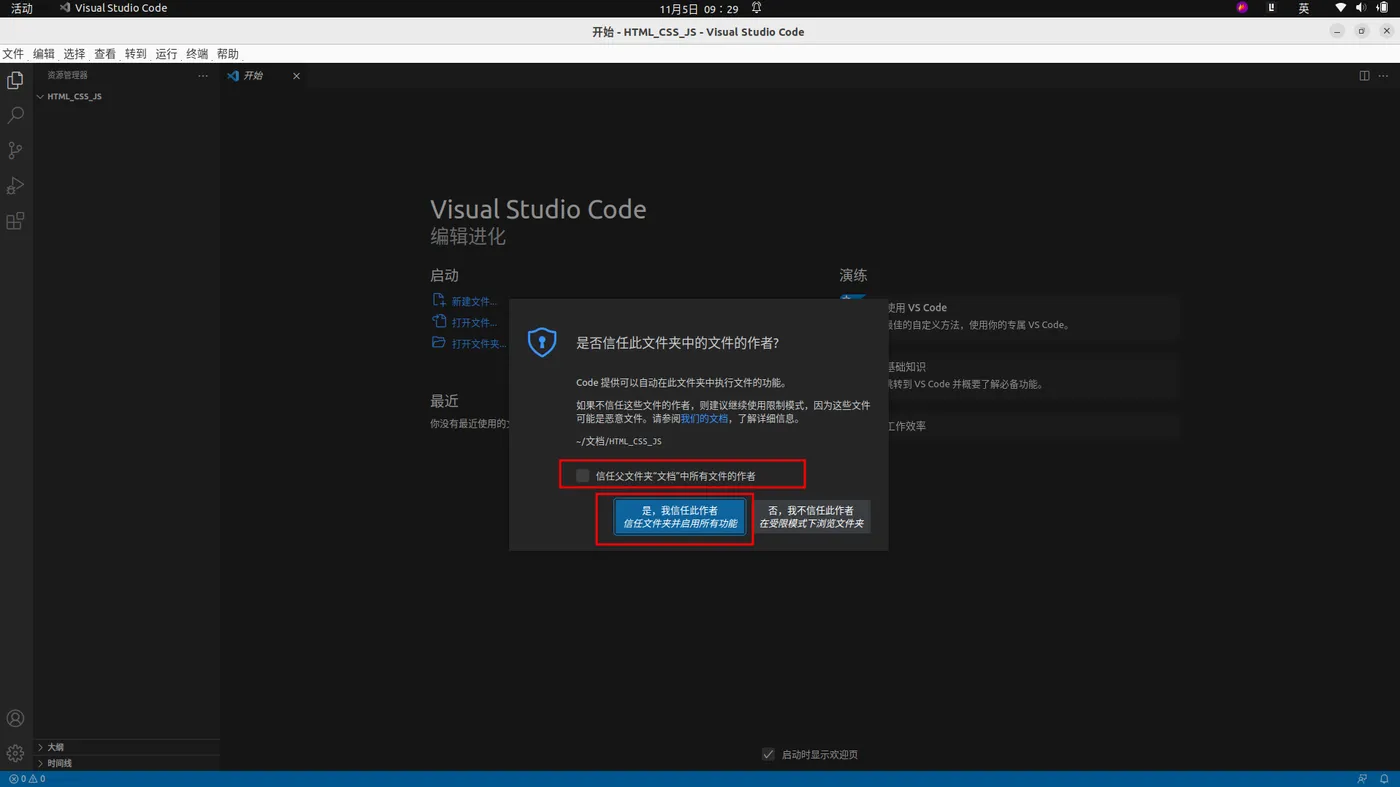The image size is (1400, 787).
Task: Open the 终端 menu
Action: pyautogui.click(x=197, y=54)
